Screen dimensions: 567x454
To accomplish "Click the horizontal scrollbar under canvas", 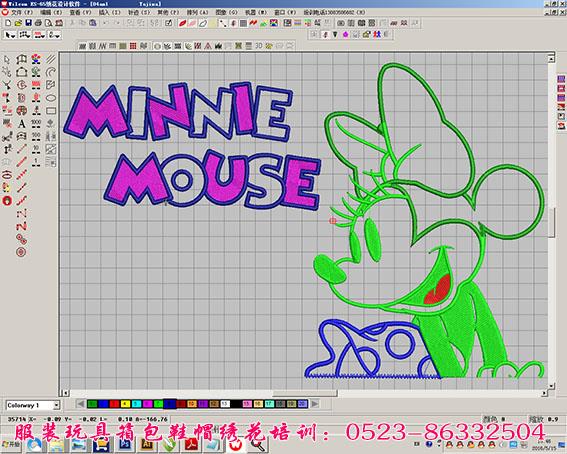I will 304,393.
